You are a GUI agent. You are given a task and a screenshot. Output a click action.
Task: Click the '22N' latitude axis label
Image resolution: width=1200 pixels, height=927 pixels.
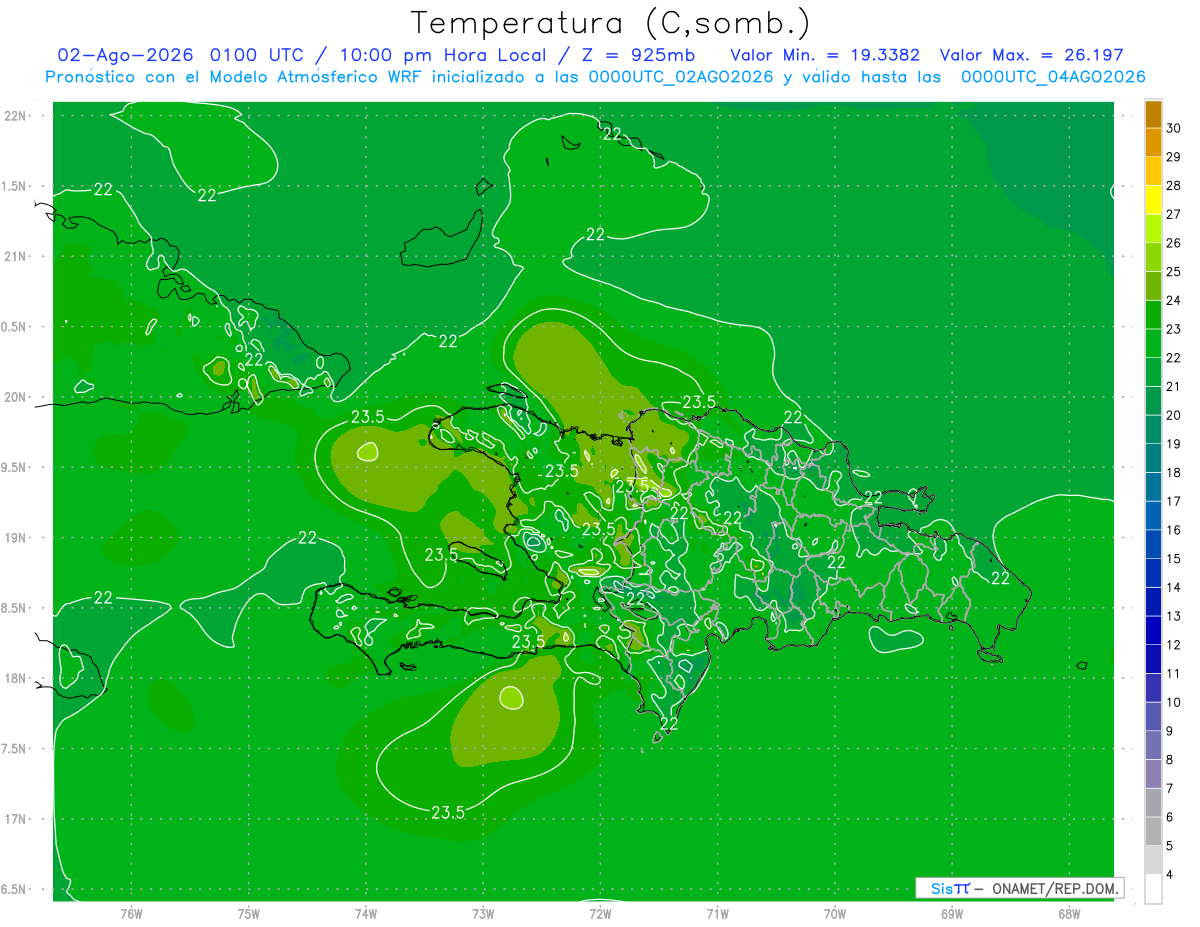point(15,116)
